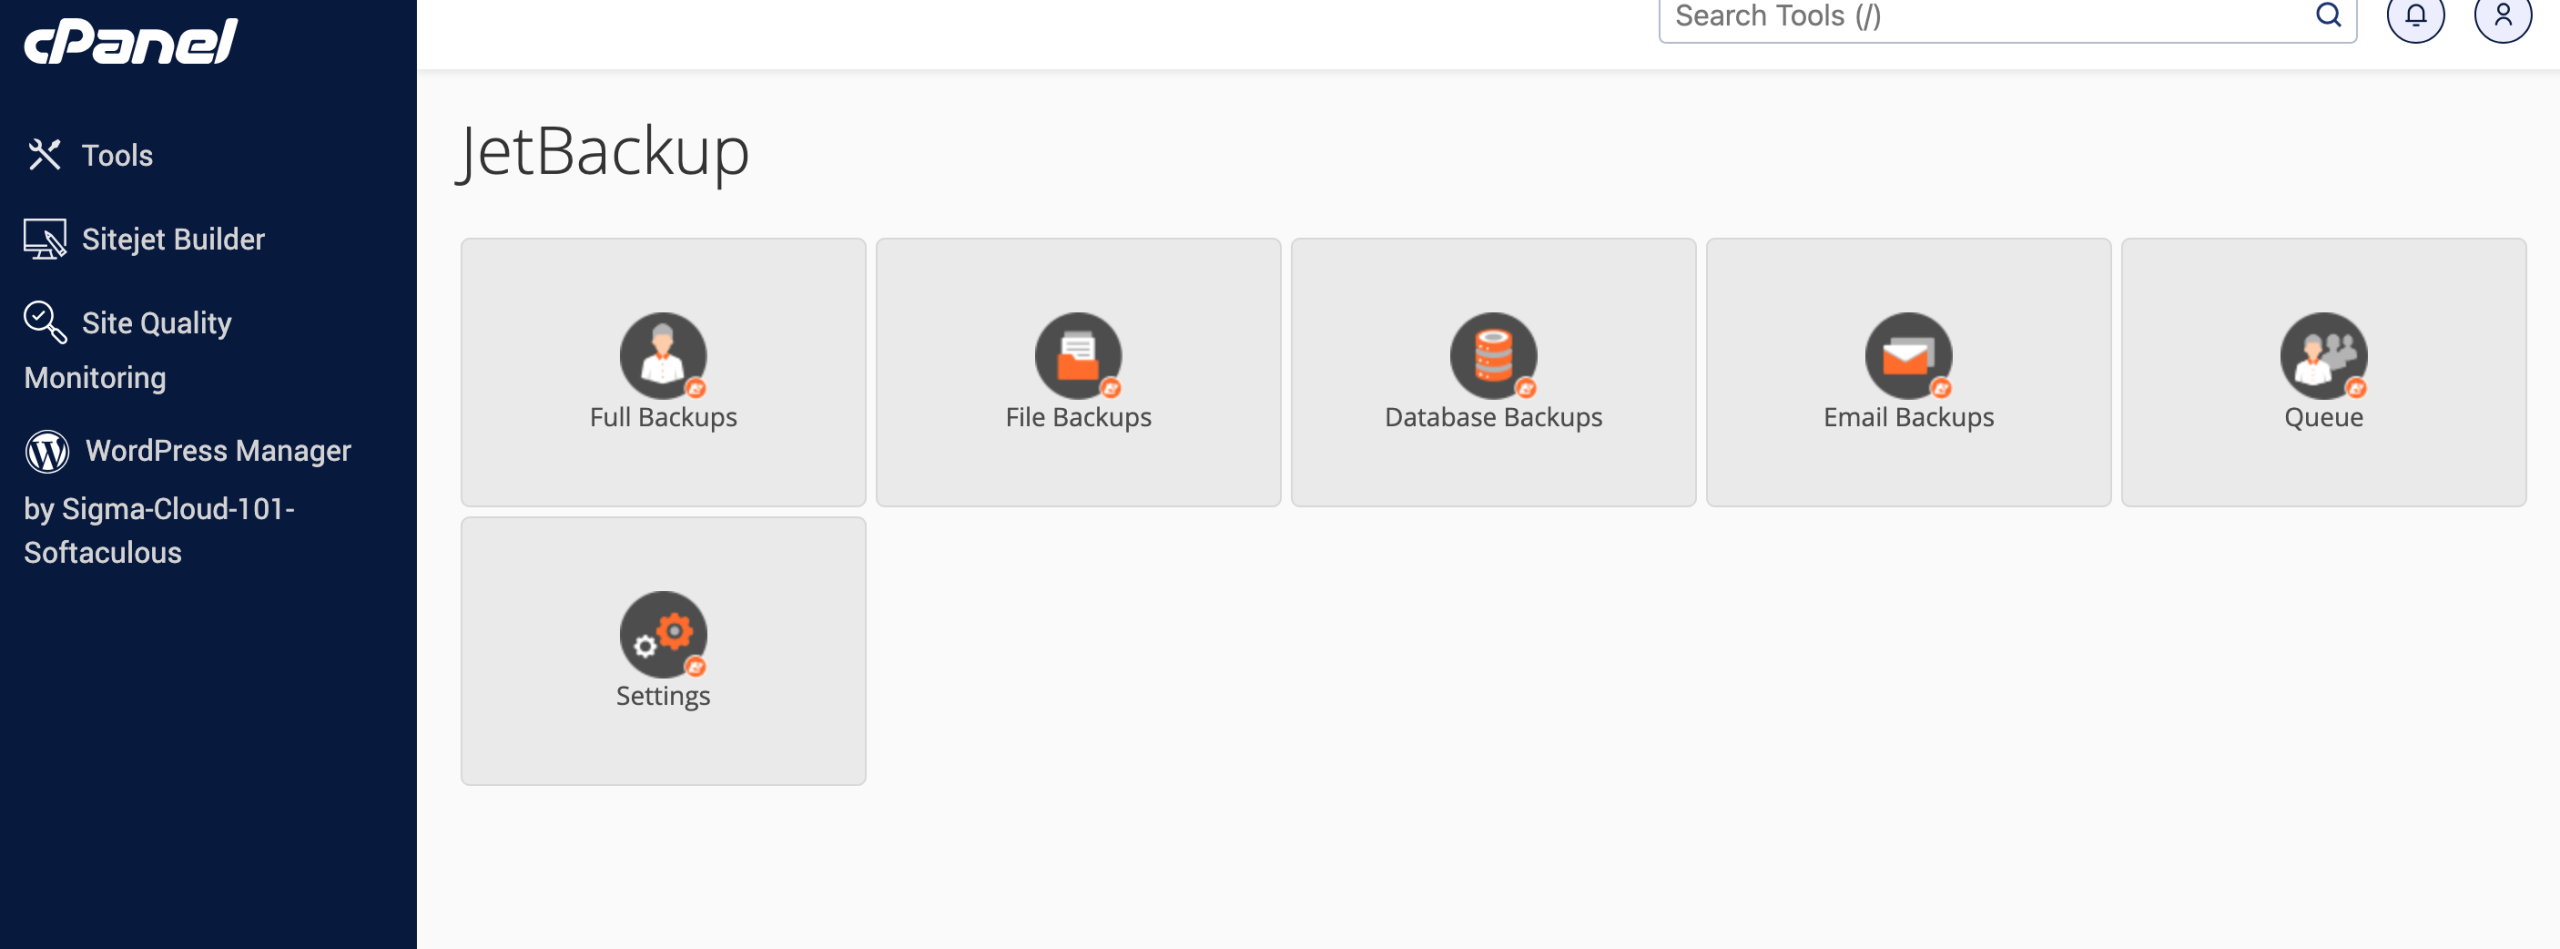Open the Settings label link
This screenshot has height=949, width=2560.
click(663, 696)
